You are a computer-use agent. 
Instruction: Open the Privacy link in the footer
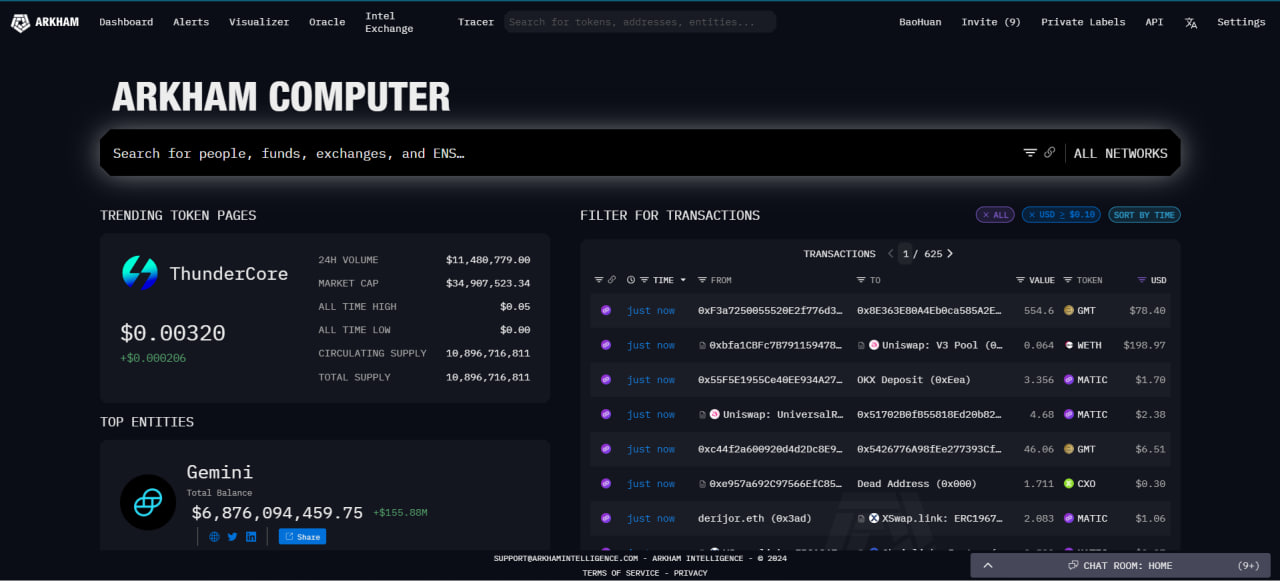click(x=690, y=573)
